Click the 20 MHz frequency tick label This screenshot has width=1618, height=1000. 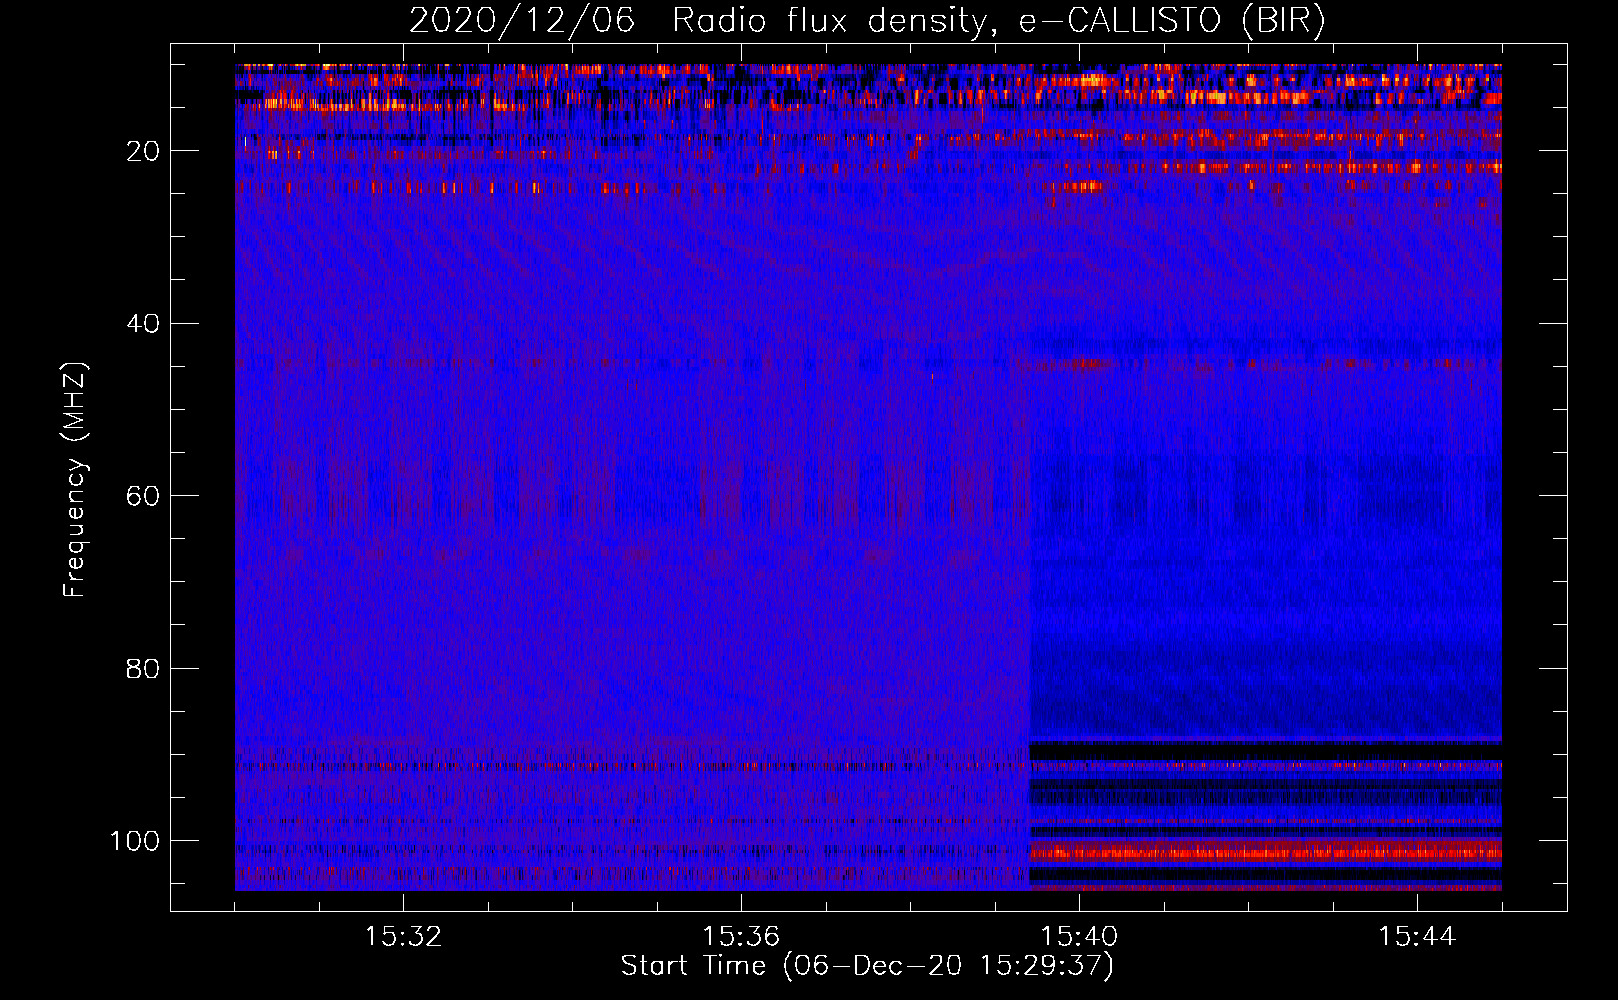143,151
